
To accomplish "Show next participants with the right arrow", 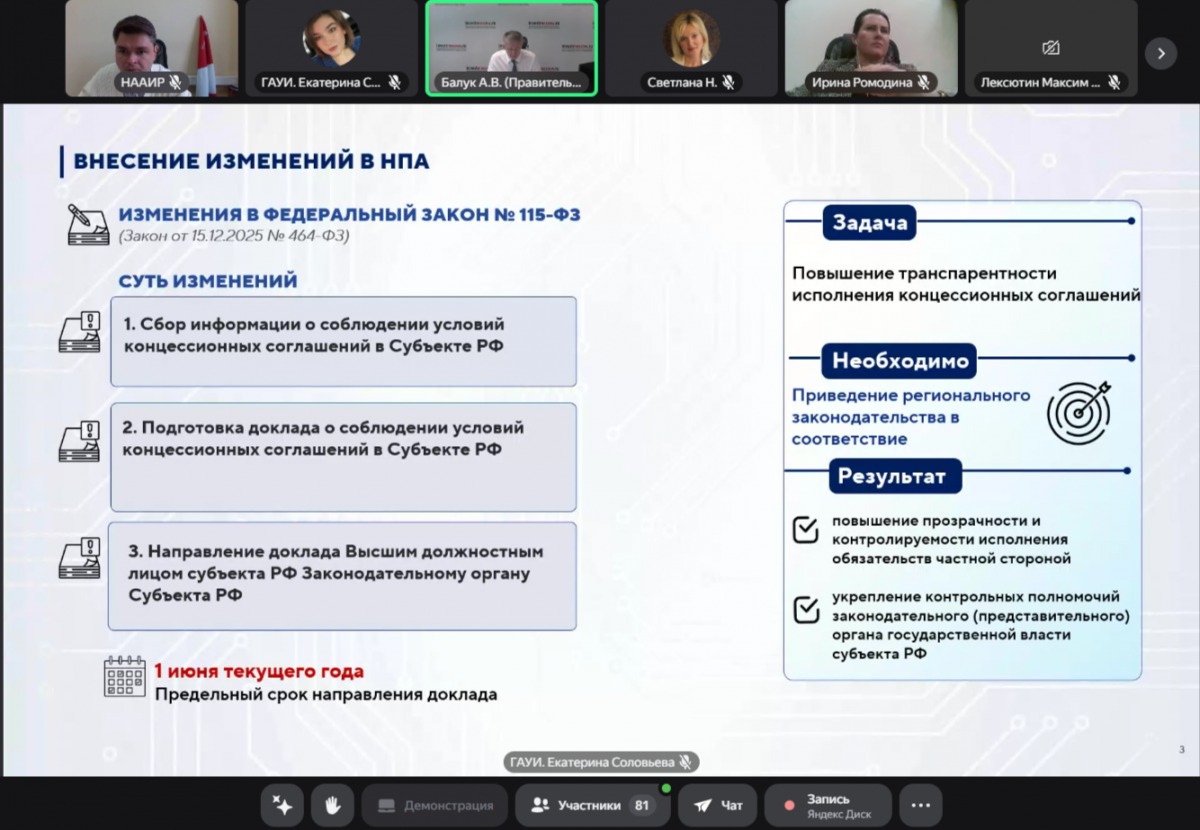I will pos(1160,53).
